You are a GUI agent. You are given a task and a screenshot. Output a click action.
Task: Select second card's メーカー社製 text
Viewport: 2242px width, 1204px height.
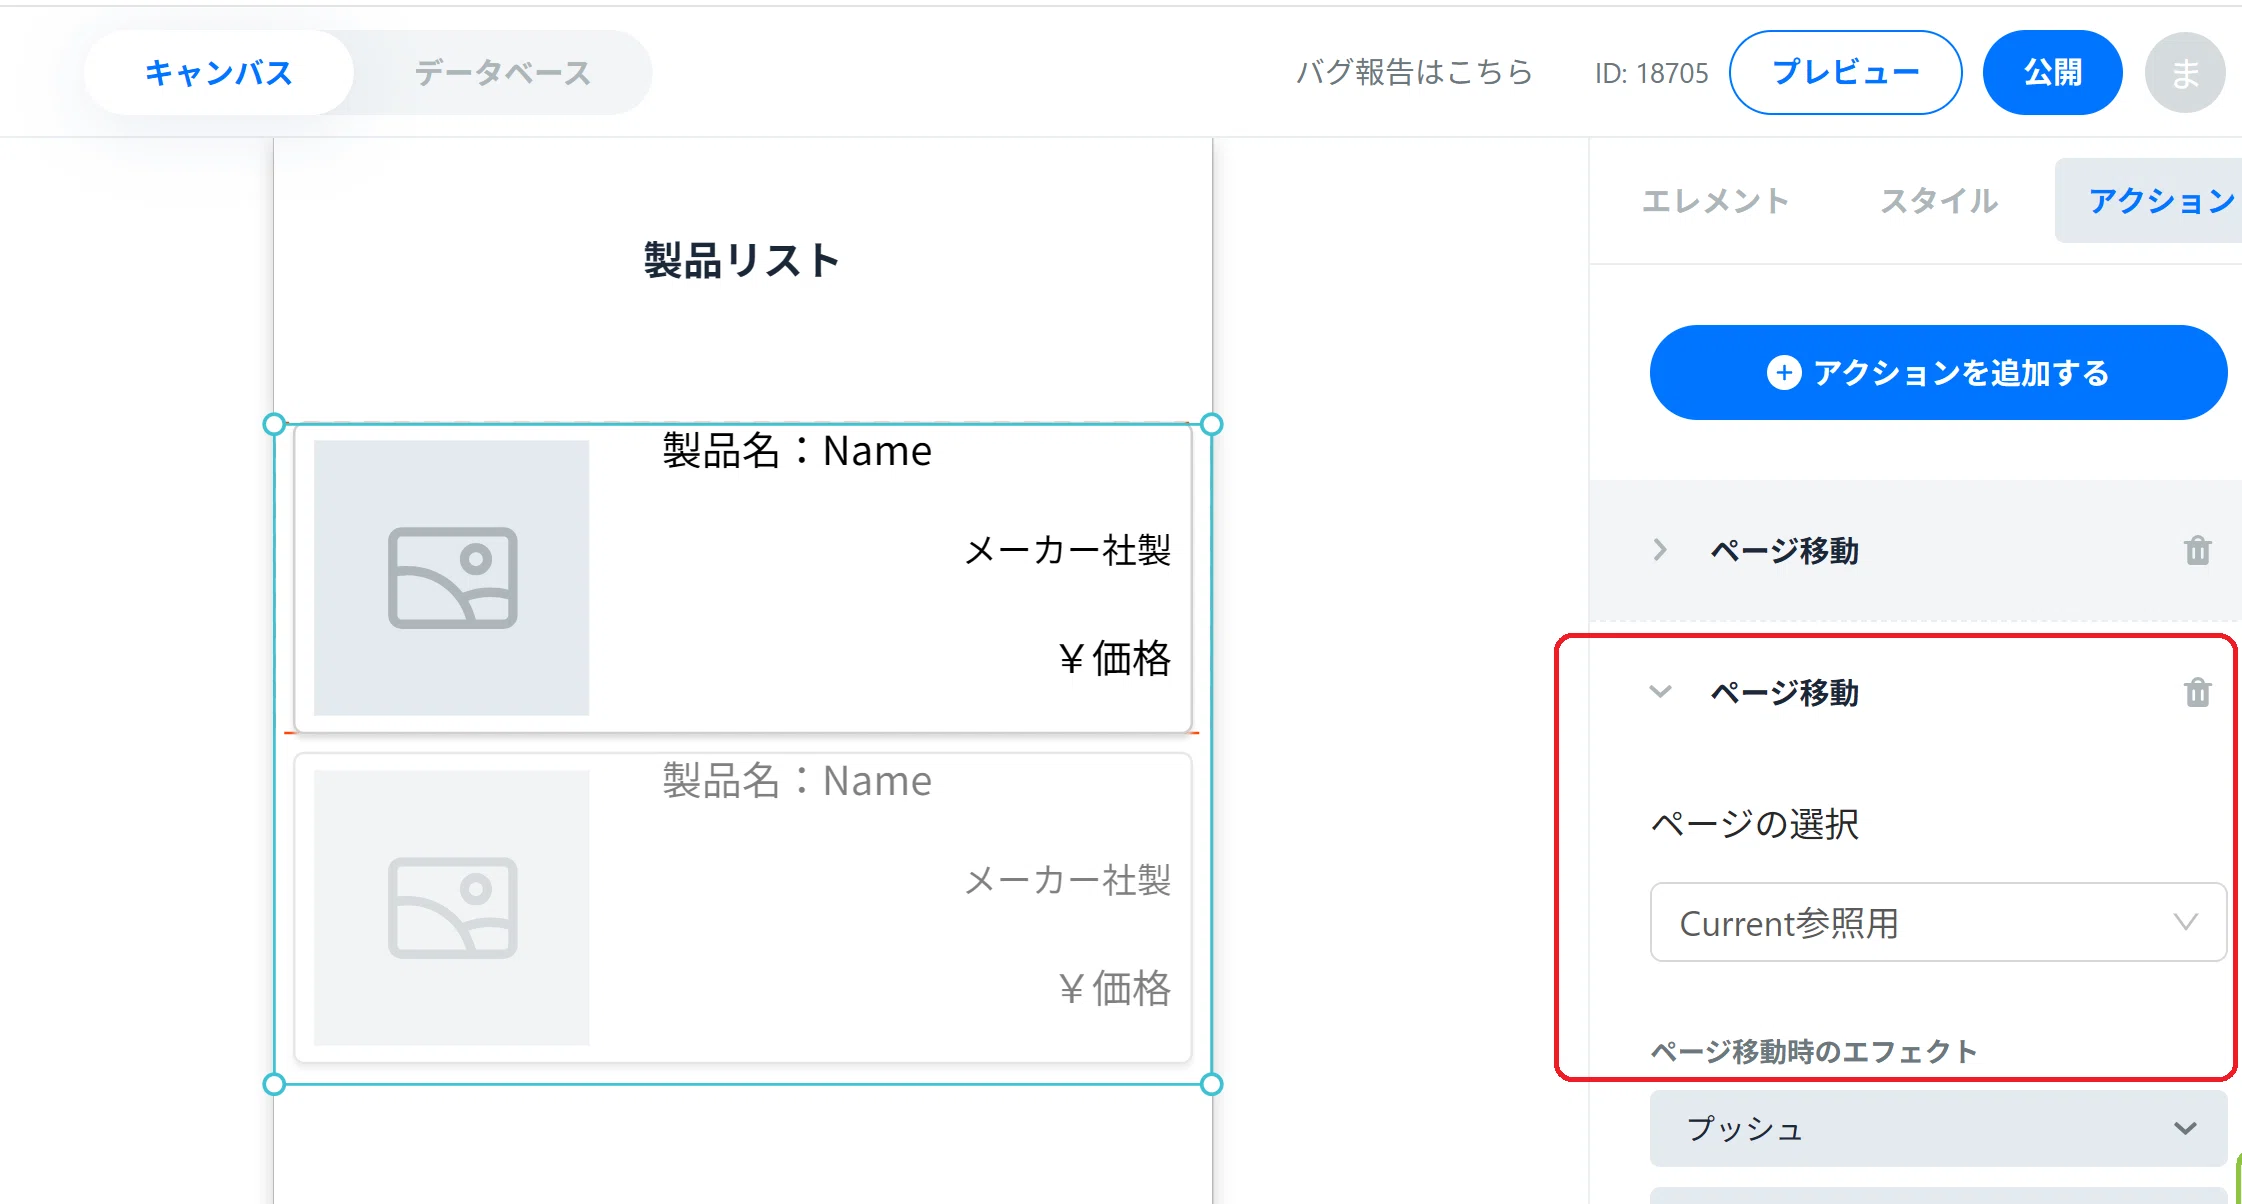pos(1067,880)
